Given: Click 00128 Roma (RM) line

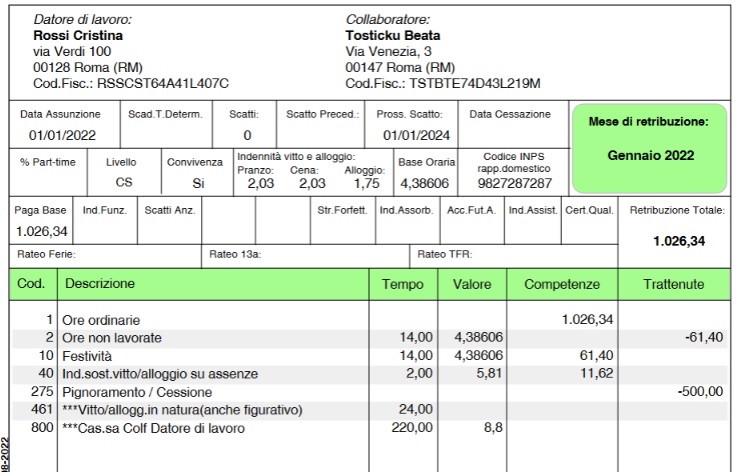Looking at the screenshot, I should [x=88, y=67].
